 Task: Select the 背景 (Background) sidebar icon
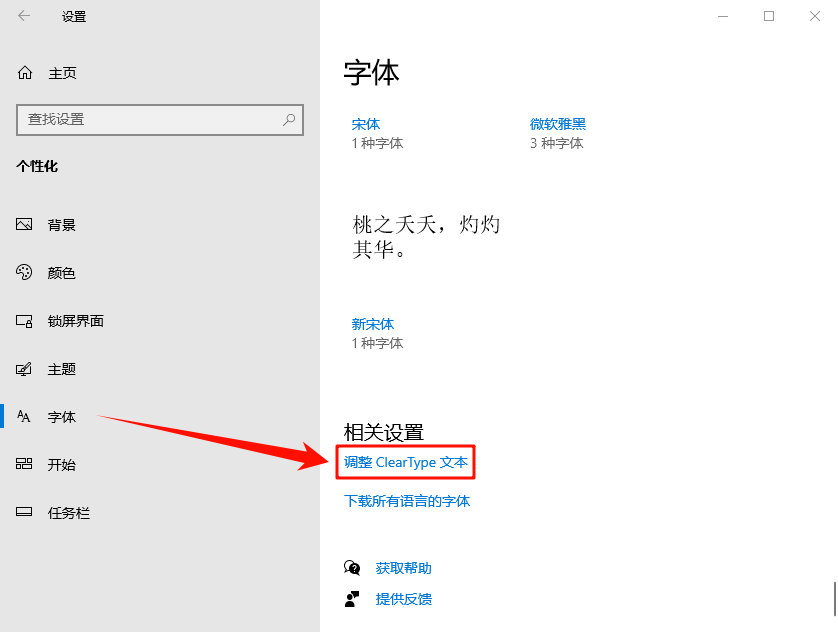pos(23,224)
